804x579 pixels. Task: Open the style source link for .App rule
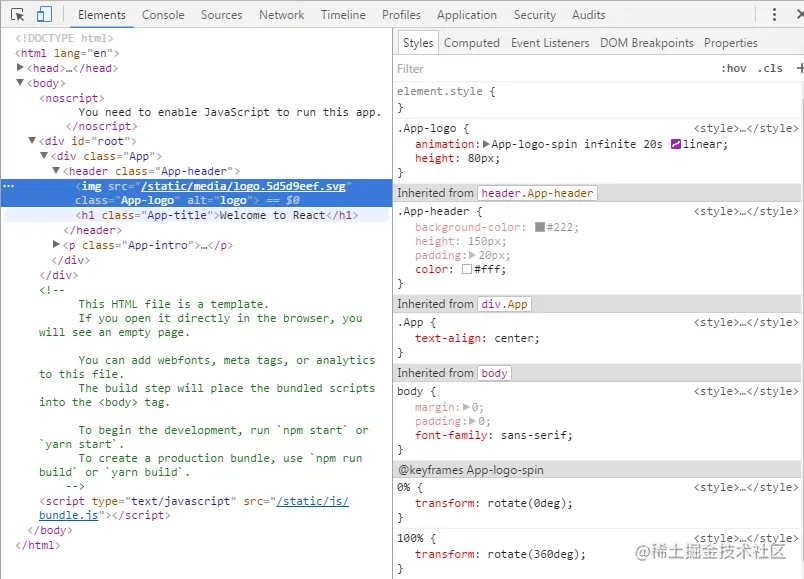point(746,322)
